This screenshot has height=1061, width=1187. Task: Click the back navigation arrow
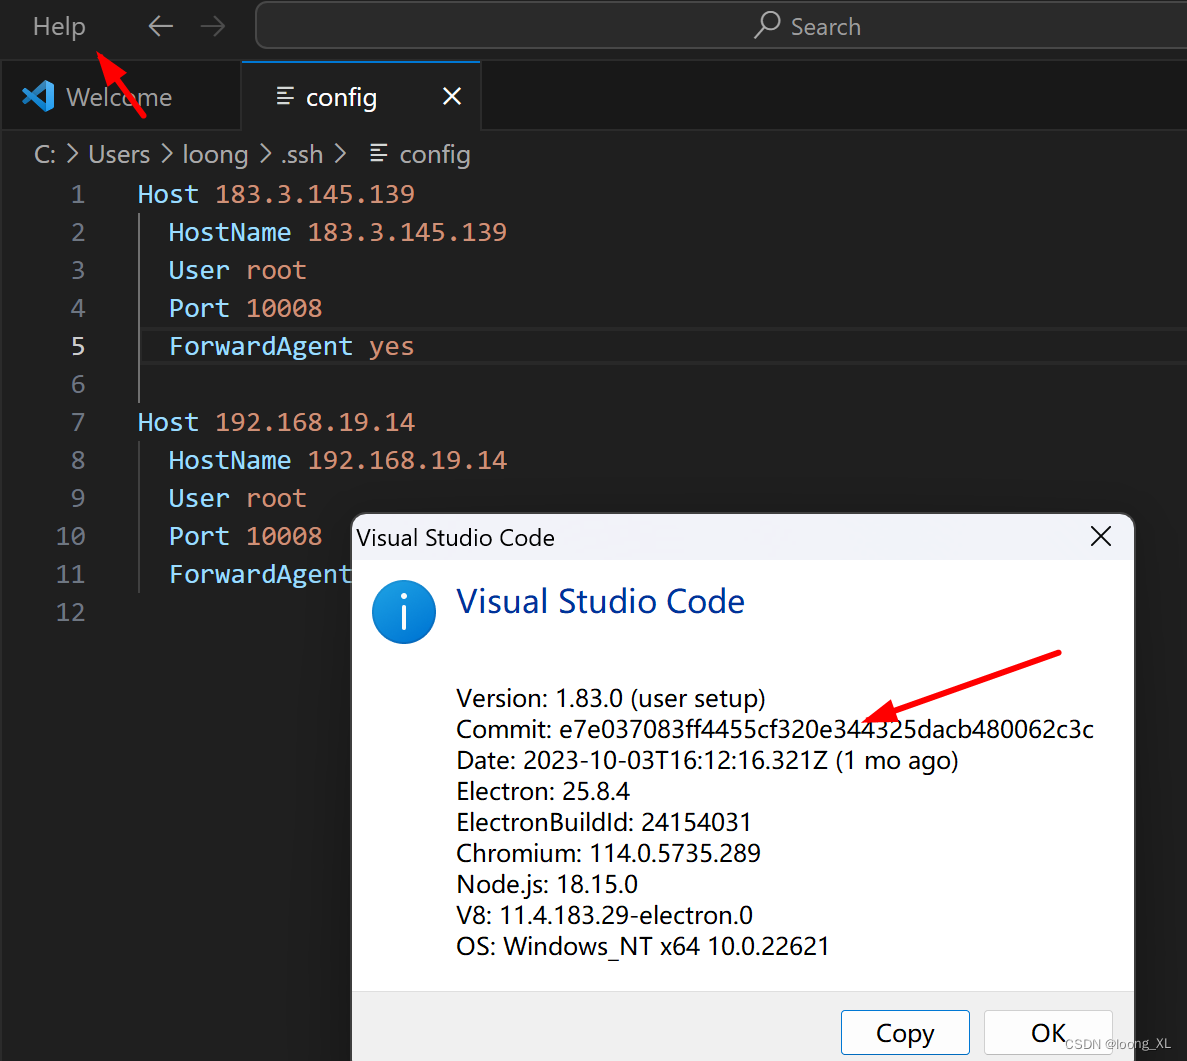point(160,26)
